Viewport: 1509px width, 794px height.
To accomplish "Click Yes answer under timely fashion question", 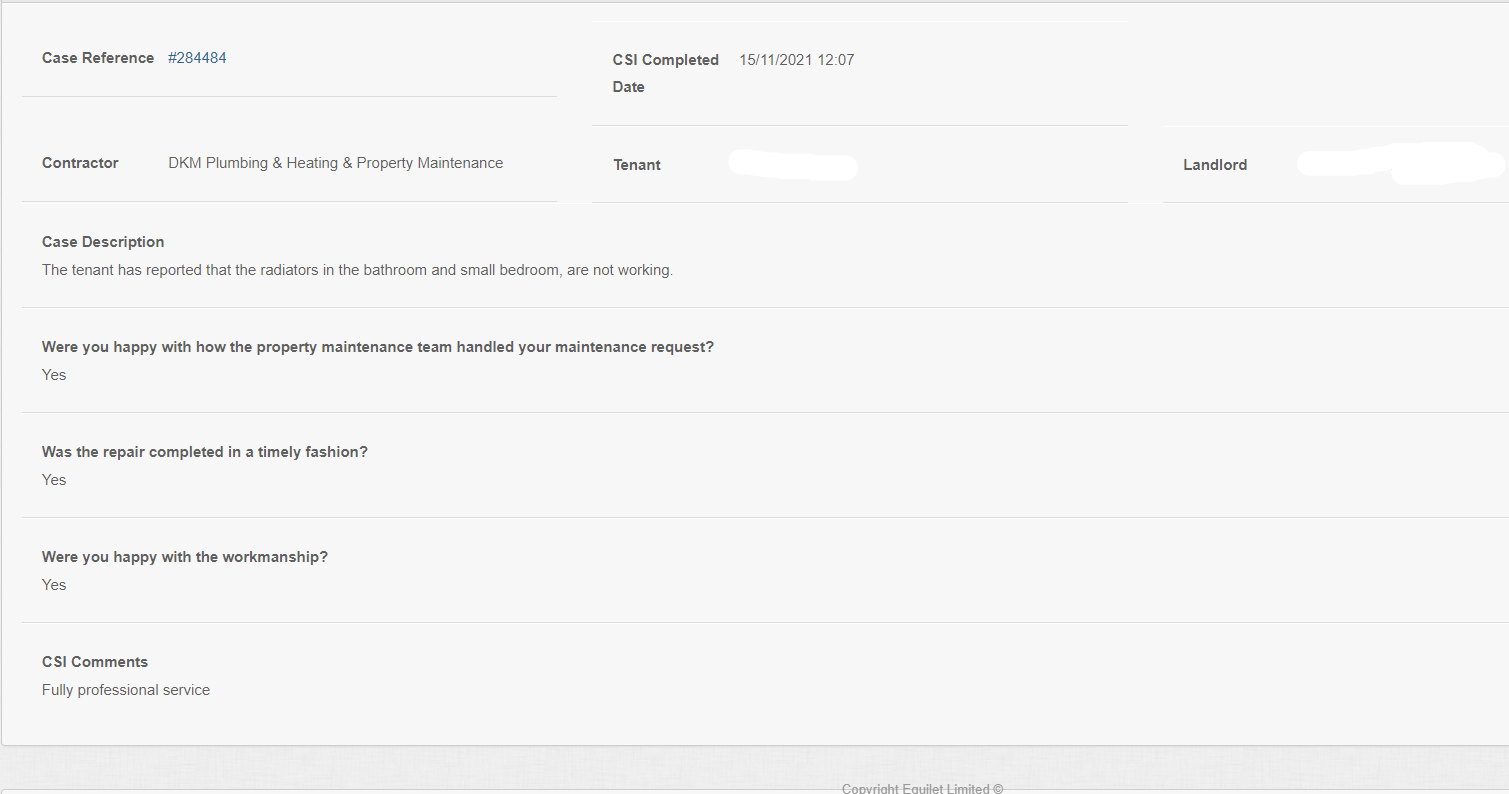I will coord(54,480).
